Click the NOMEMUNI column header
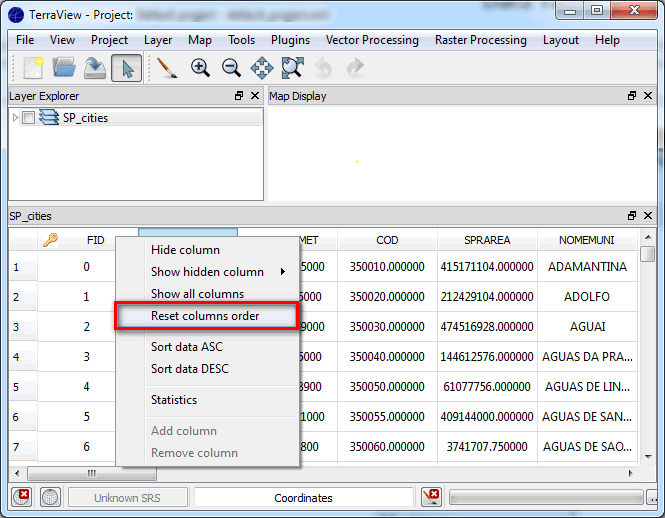The width and height of the screenshot is (665, 518). [587, 240]
